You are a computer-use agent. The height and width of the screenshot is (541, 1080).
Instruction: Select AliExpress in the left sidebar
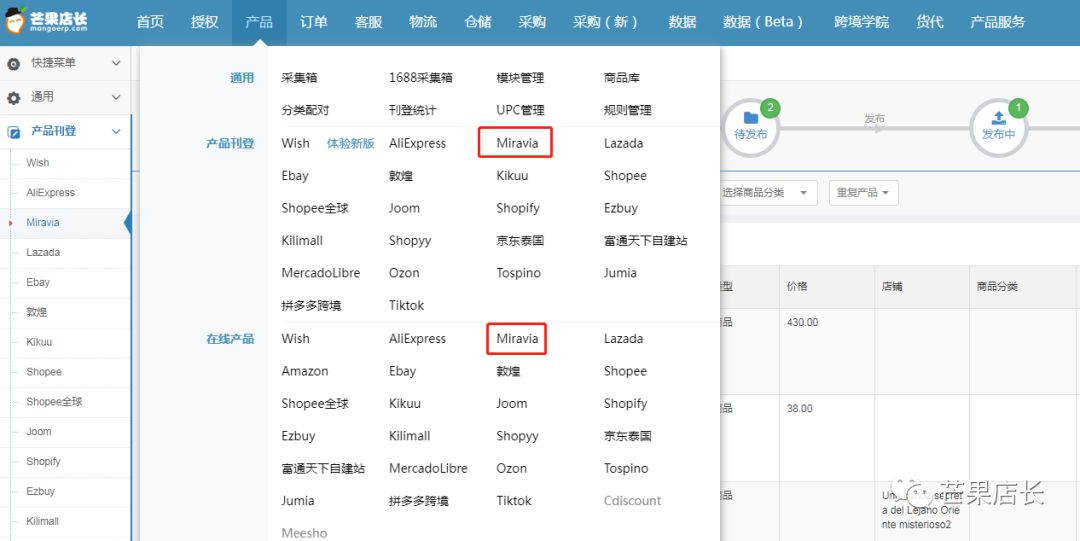tap(50, 193)
